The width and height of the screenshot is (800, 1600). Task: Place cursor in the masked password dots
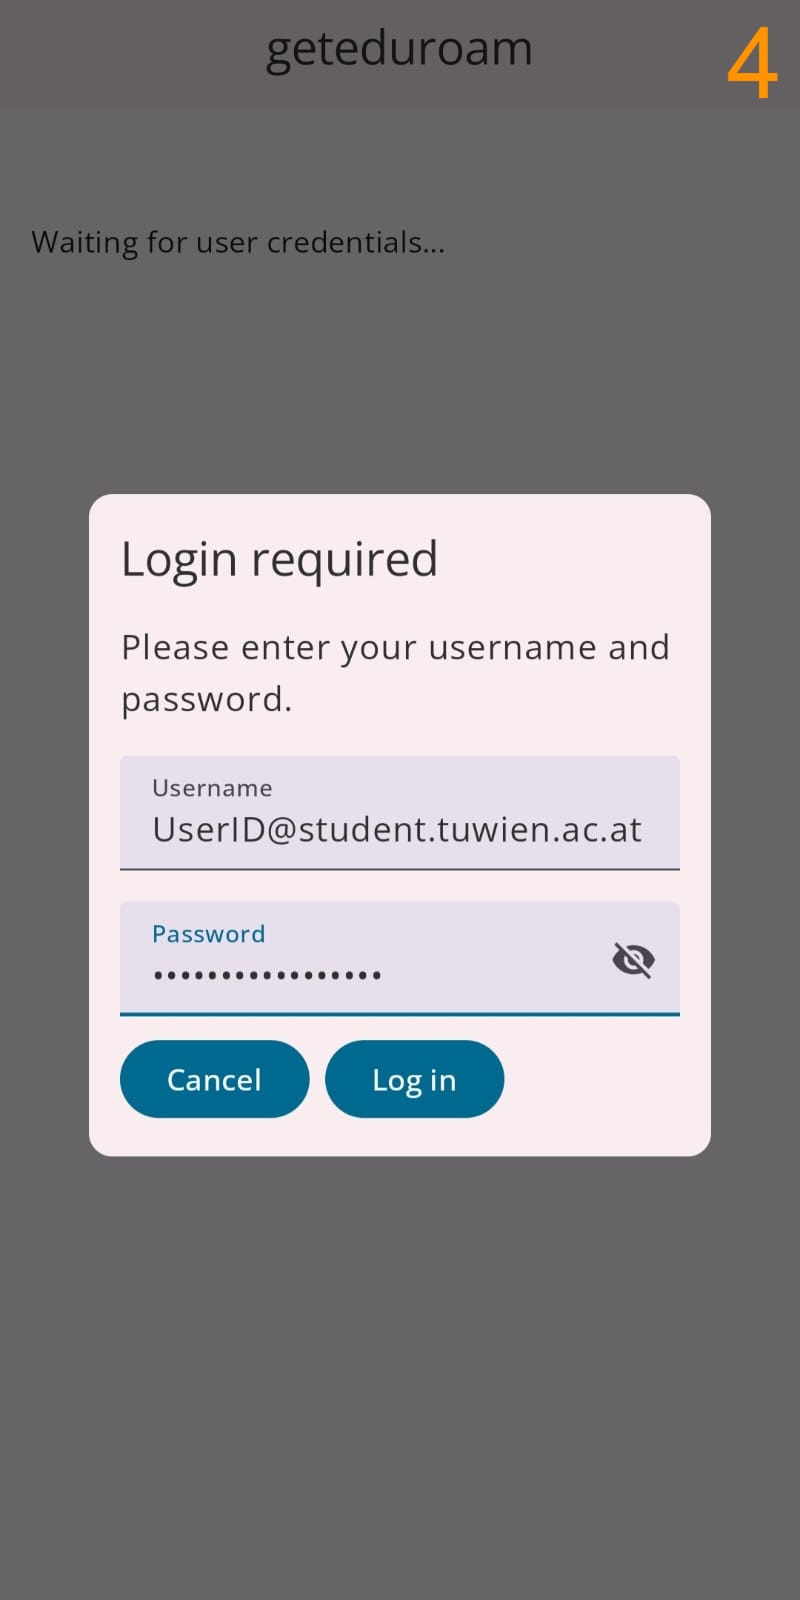pyautogui.click(x=267, y=975)
